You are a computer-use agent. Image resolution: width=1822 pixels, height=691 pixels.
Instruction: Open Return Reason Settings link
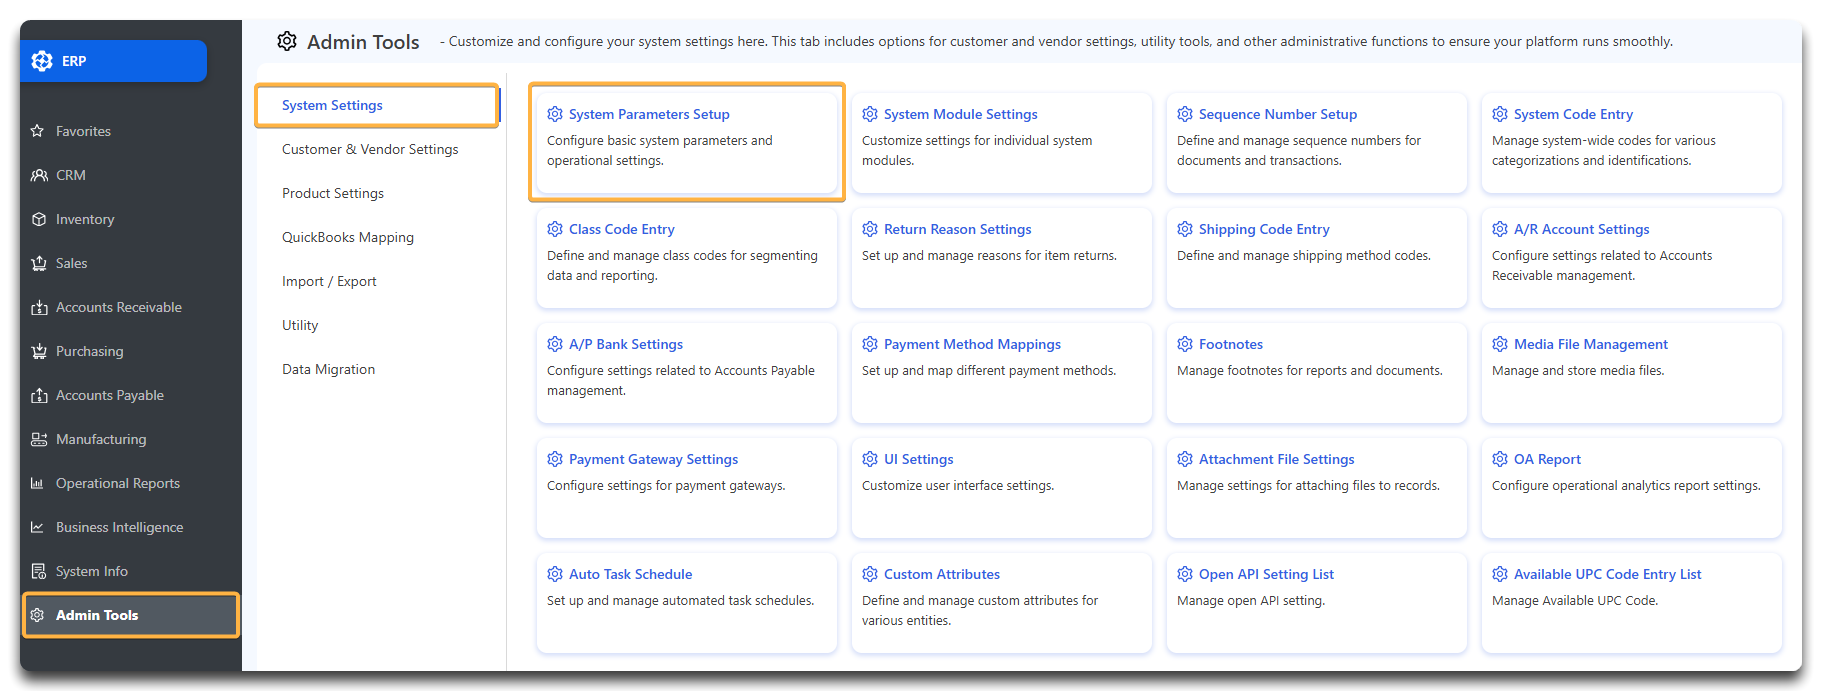point(958,229)
